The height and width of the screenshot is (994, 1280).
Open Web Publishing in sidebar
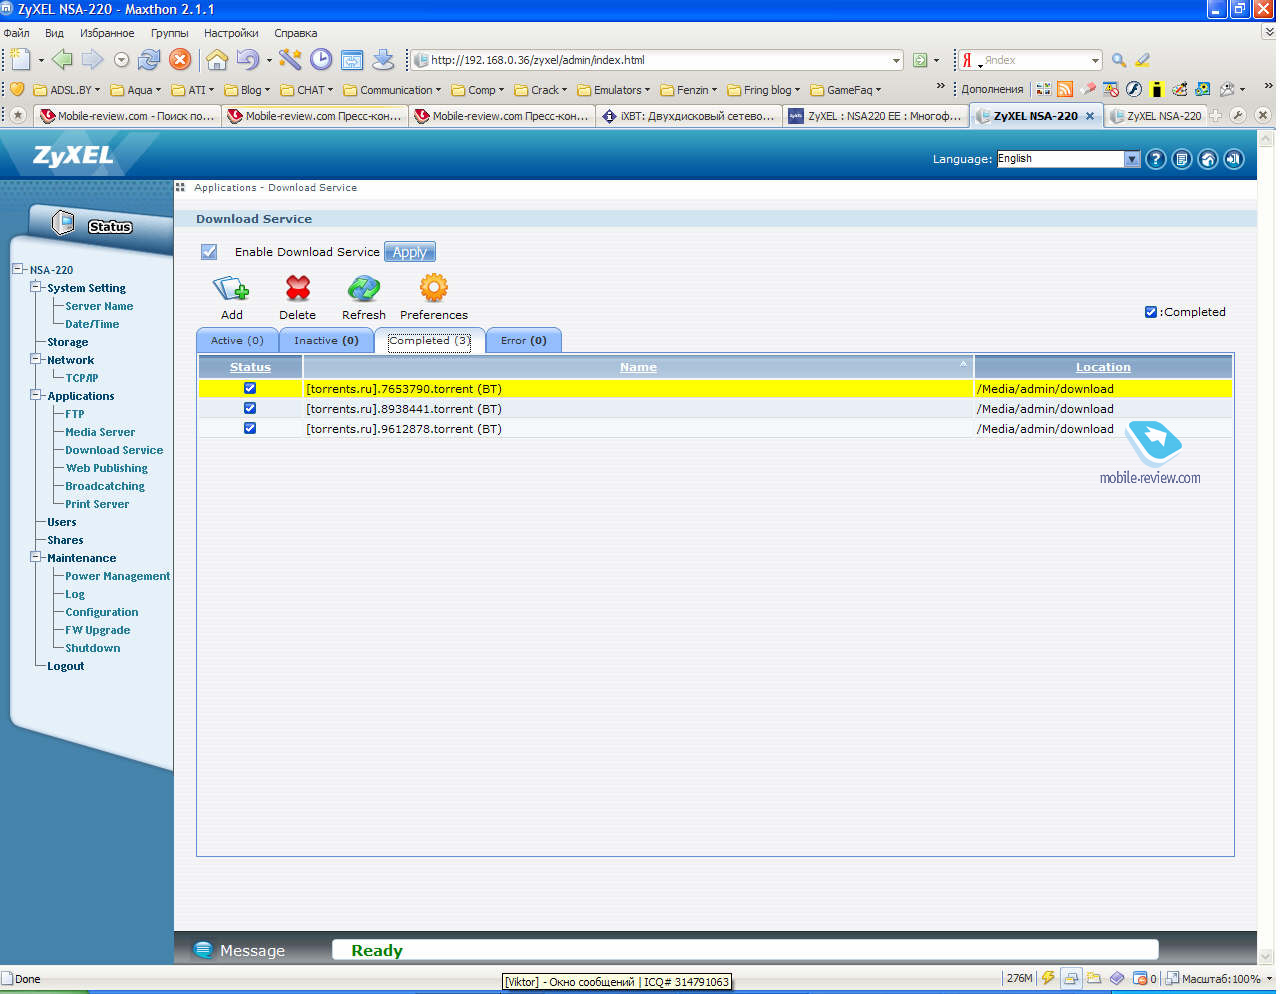coord(107,468)
